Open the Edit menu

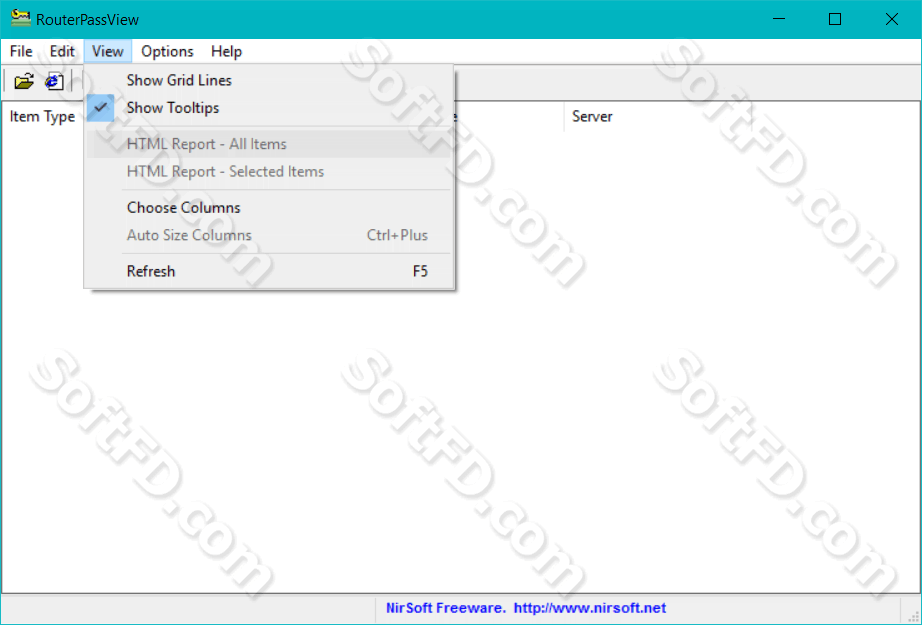point(62,52)
